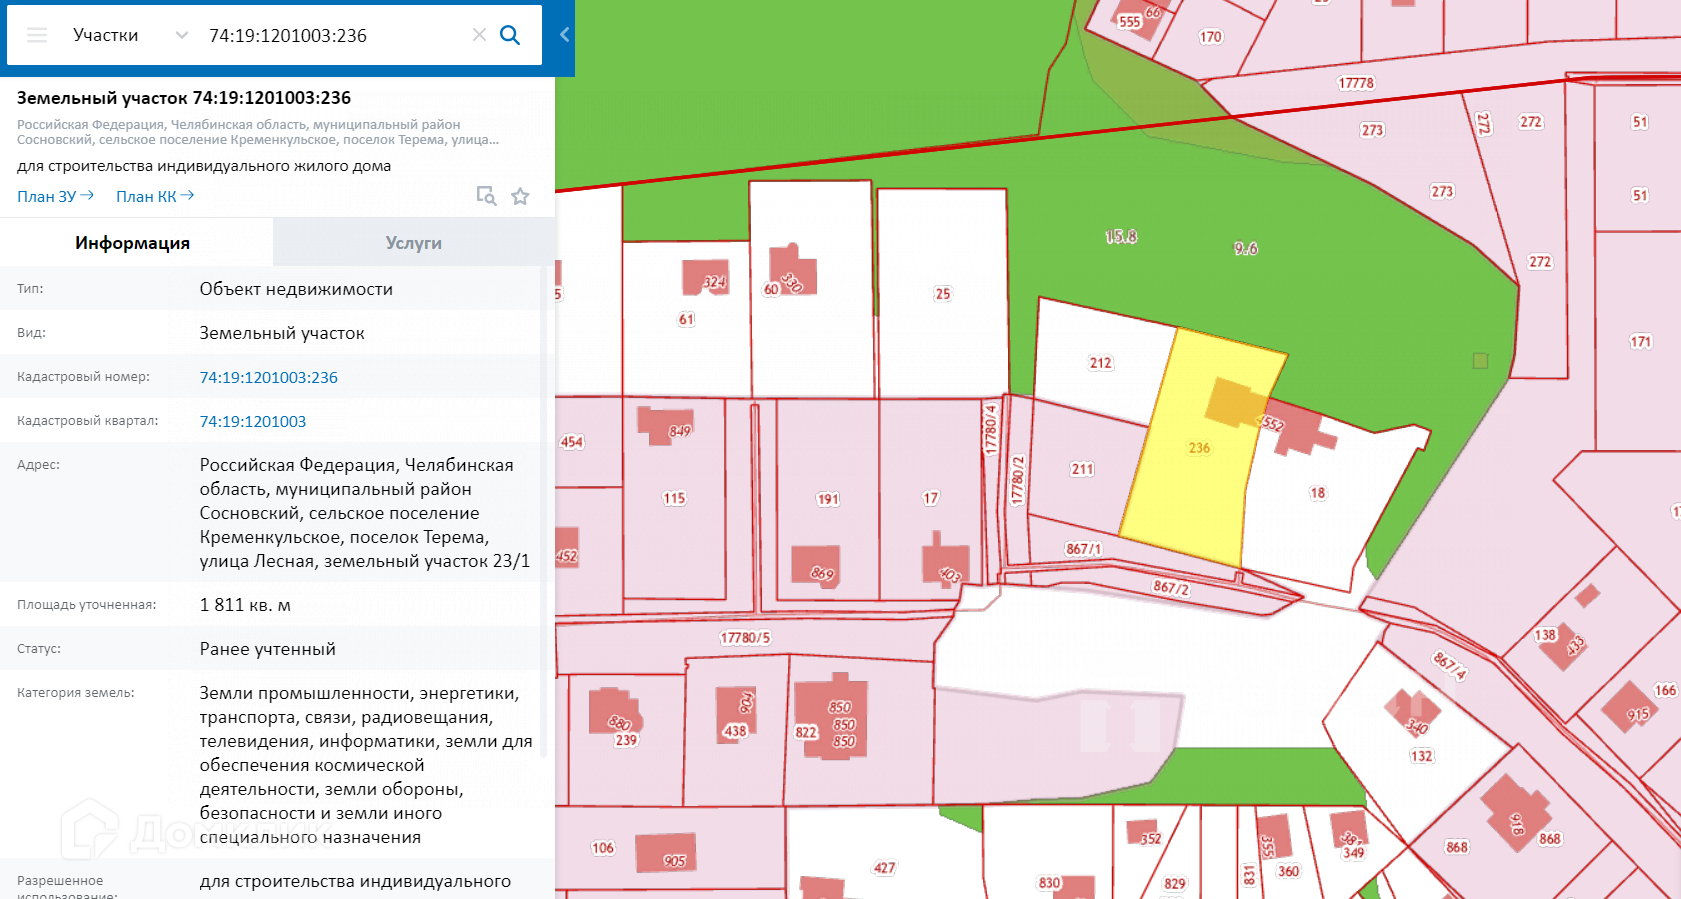
Task: Select the highlighted yellow parcel 236
Action: click(1199, 448)
